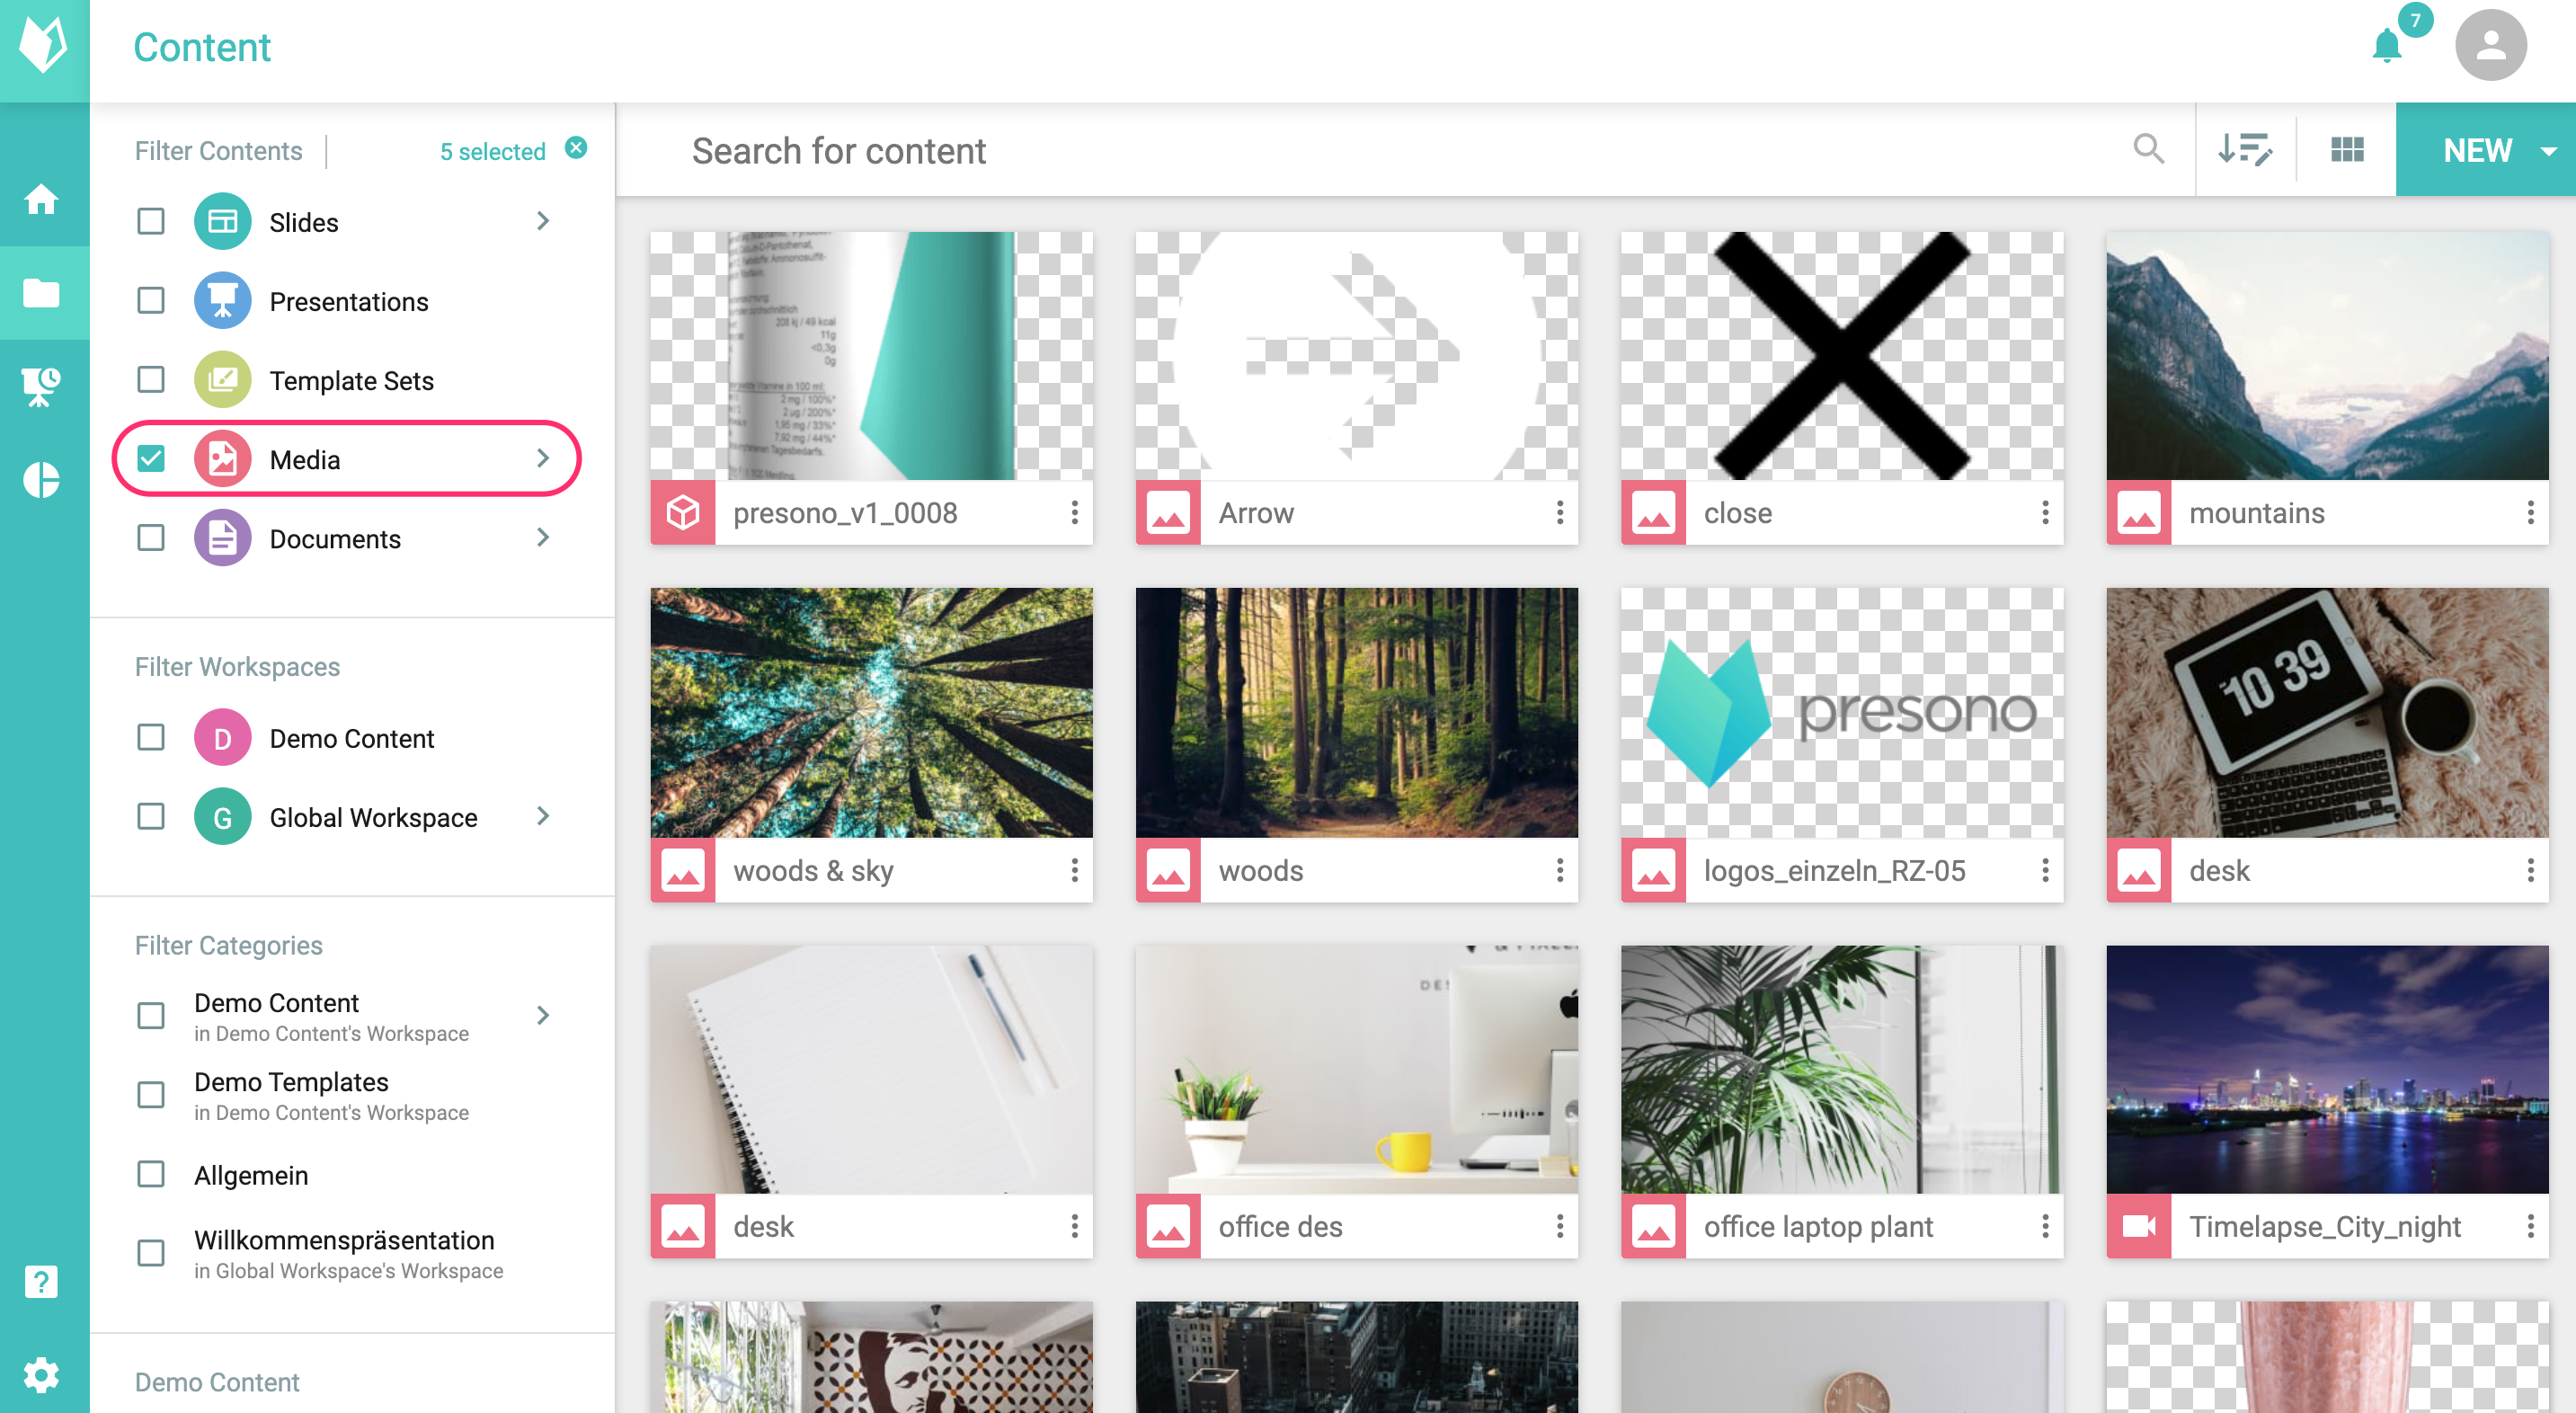2576x1413 pixels.
Task: Click the Search for content field
Action: click(1400, 150)
